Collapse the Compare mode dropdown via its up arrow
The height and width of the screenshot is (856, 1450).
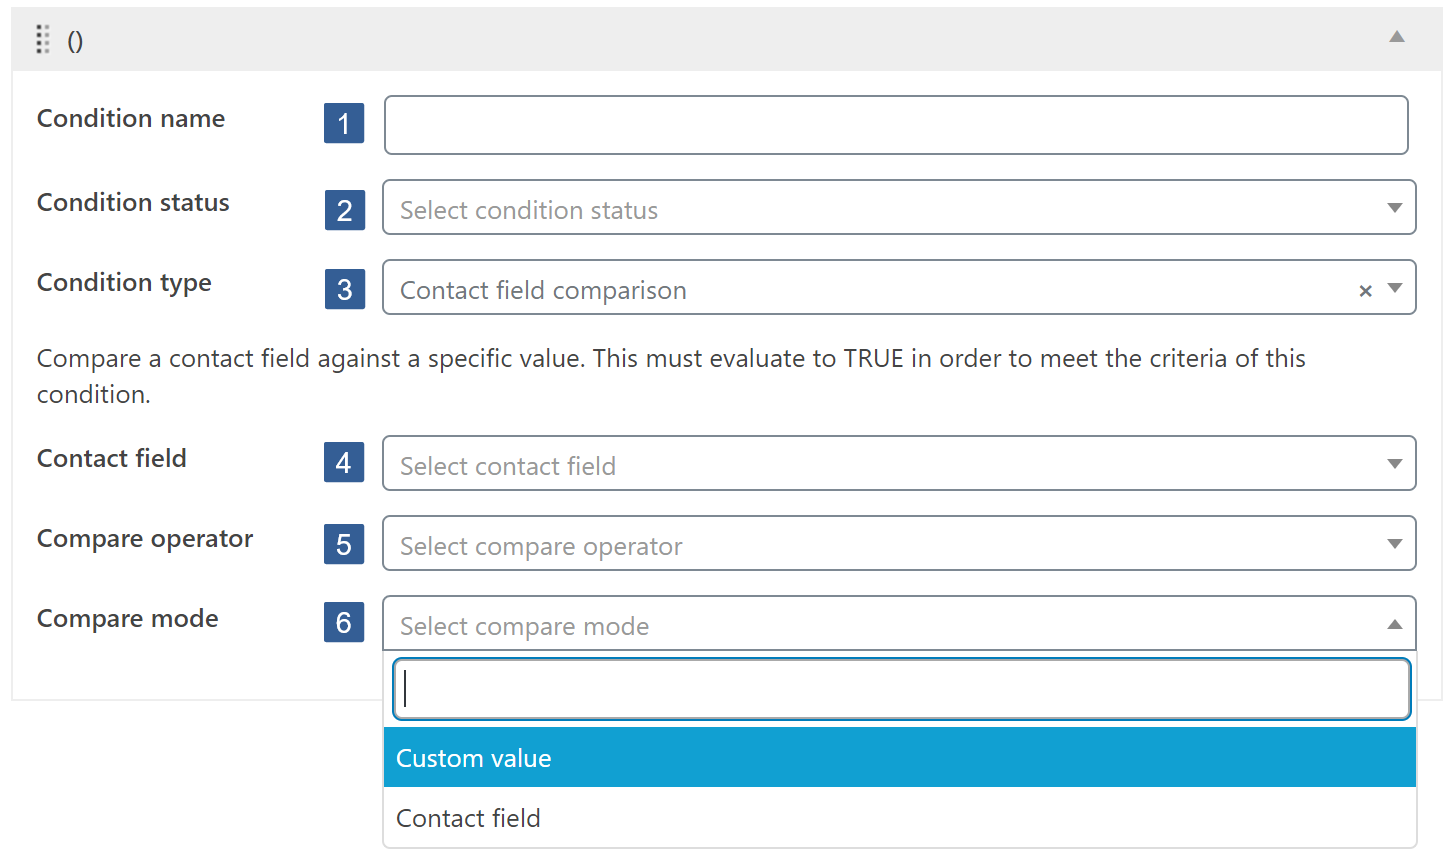[x=1395, y=622]
